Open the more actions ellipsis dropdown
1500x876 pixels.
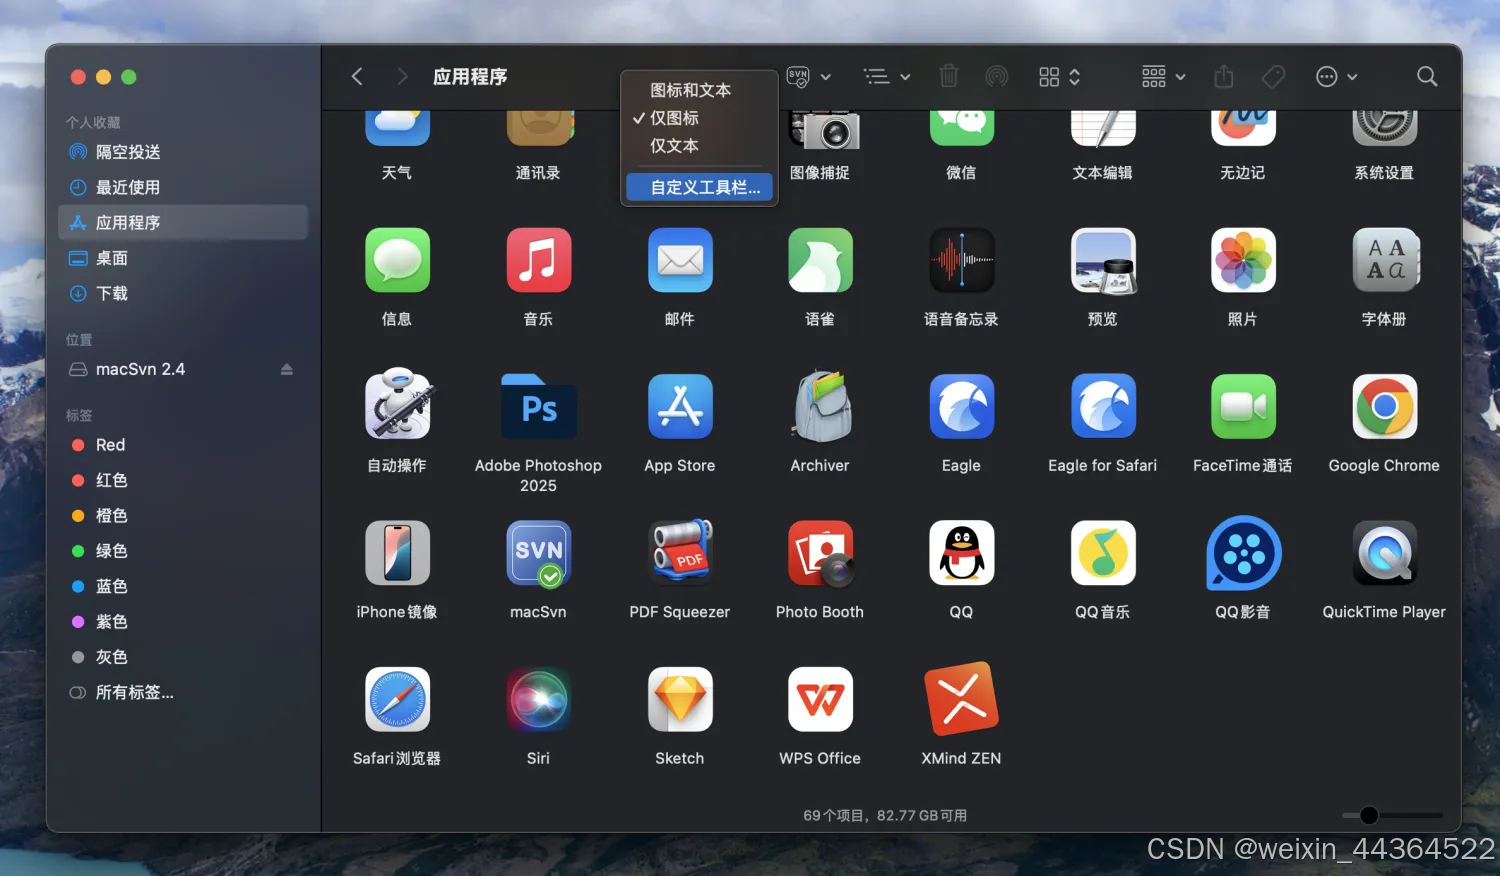tap(1337, 76)
